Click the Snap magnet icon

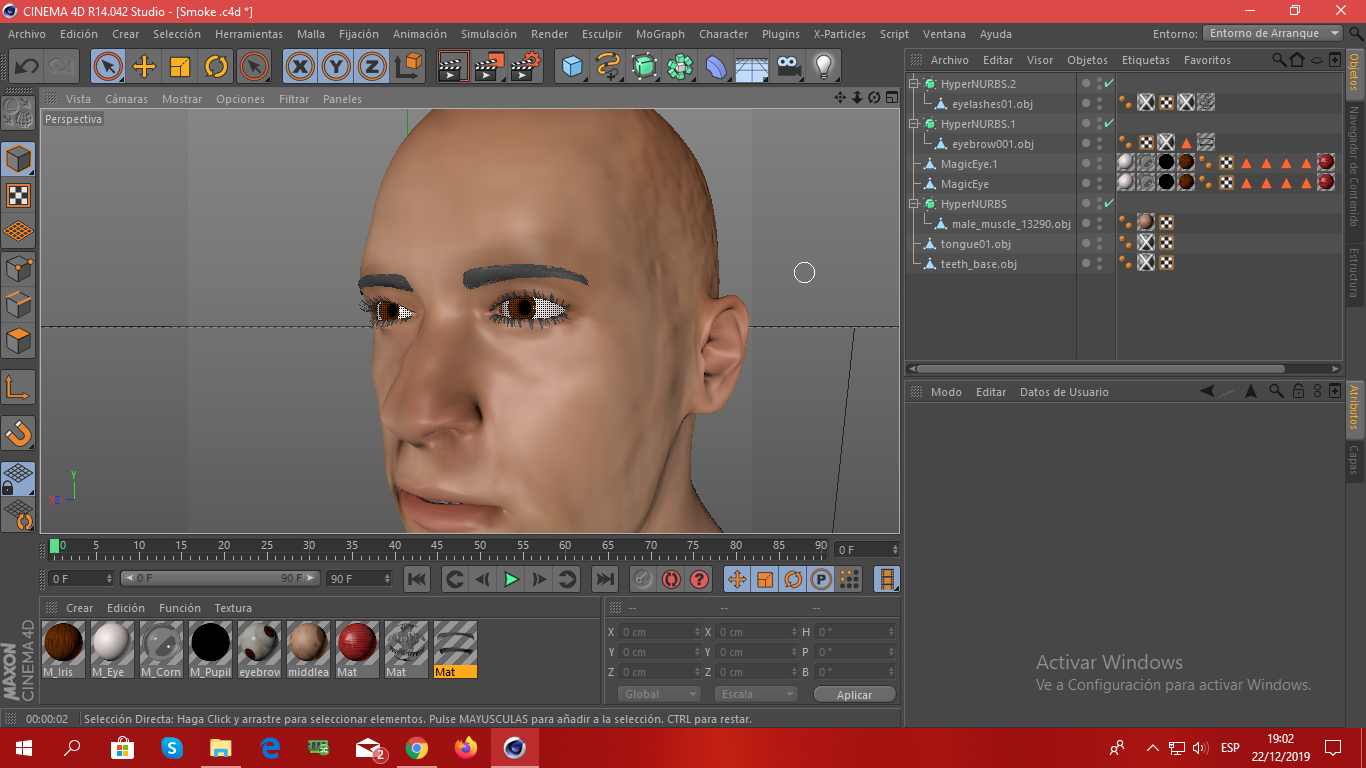pos(19,433)
